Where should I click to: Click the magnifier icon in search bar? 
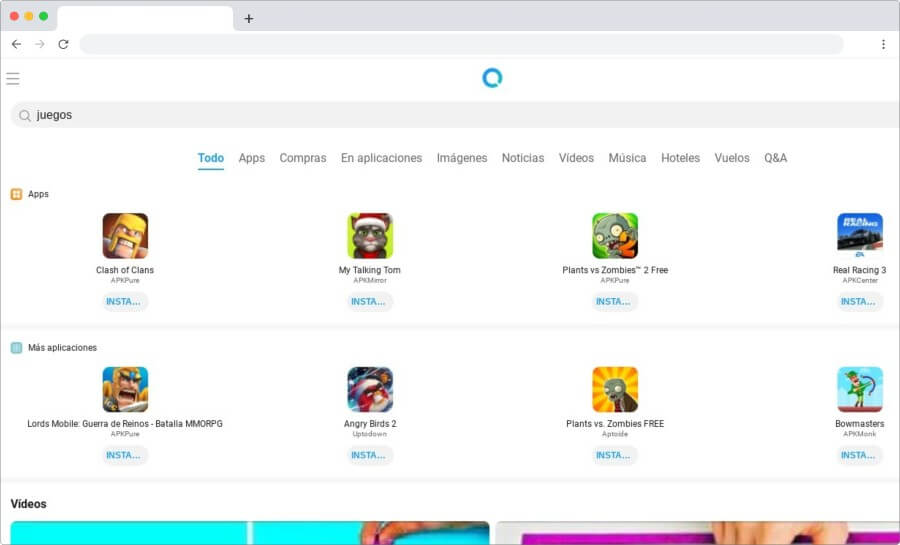pos(25,115)
